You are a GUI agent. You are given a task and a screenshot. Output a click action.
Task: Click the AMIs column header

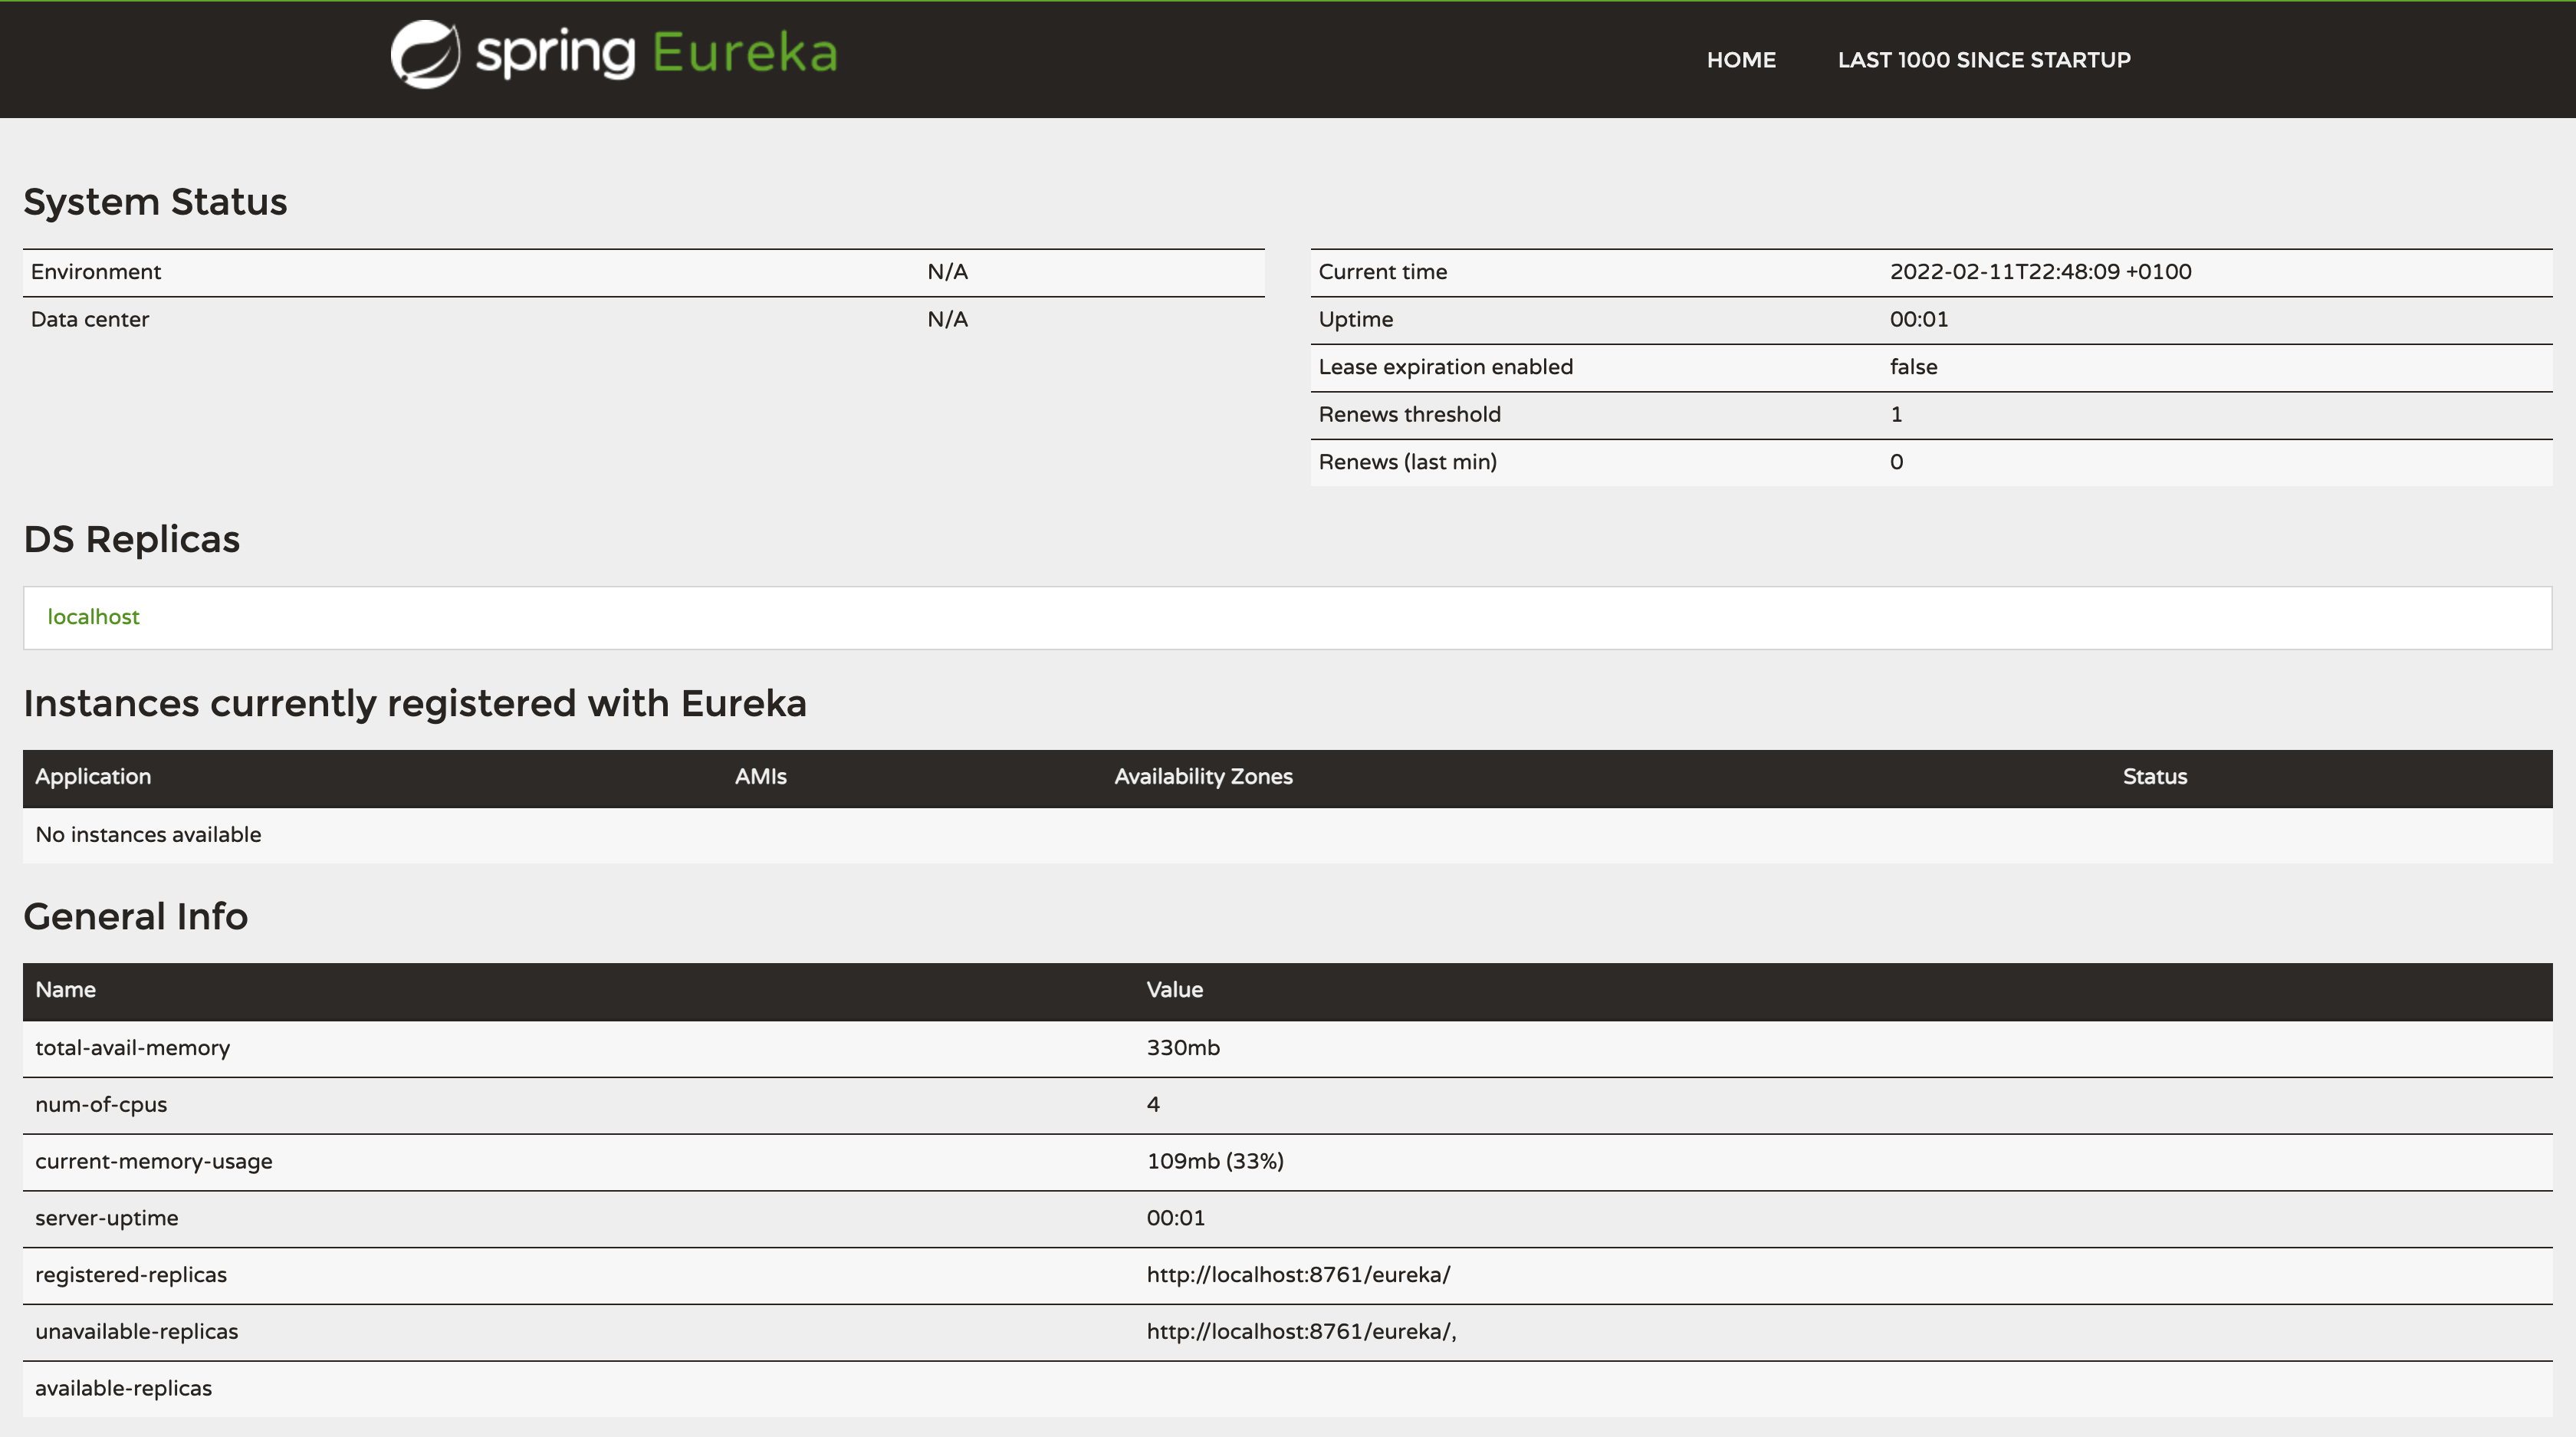click(760, 777)
